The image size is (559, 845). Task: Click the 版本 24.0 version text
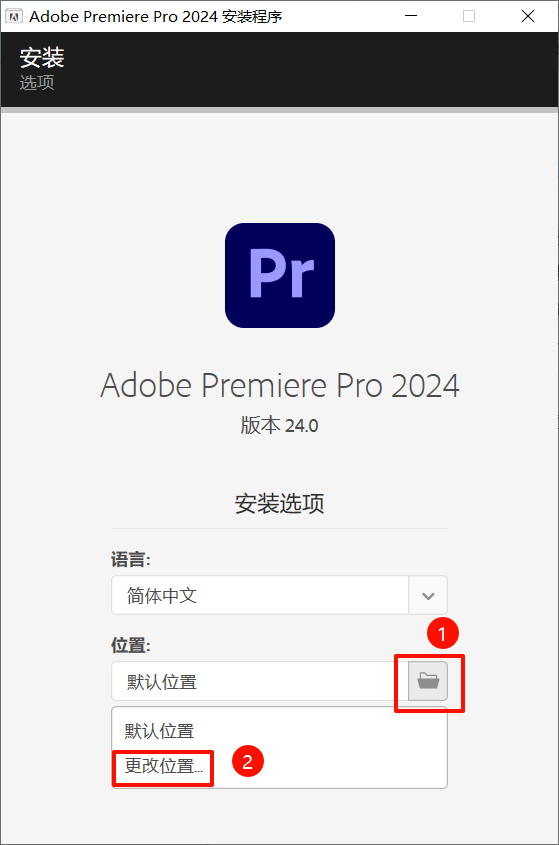[x=279, y=425]
